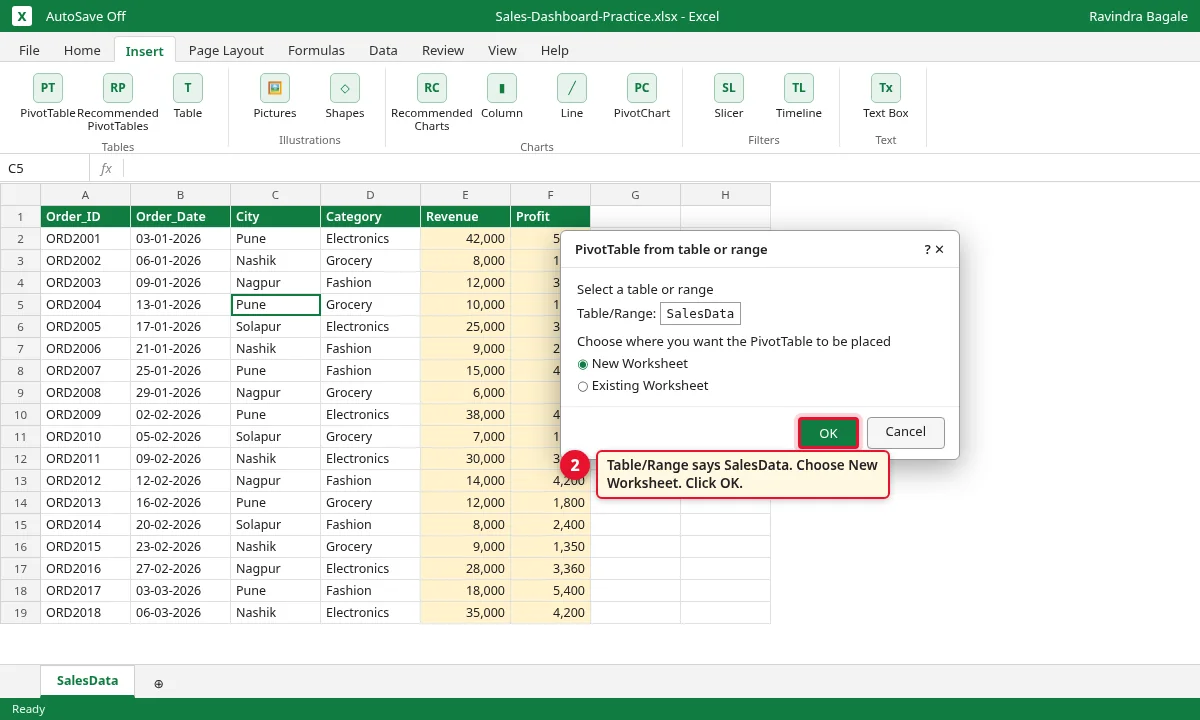
Task: Click revenue cell 42,000
Action: [465, 238]
